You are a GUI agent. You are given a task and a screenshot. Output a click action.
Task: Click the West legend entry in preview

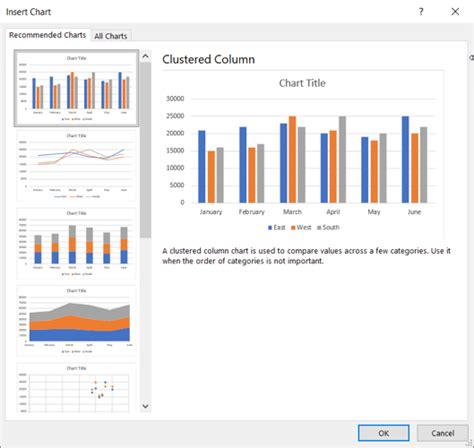(x=301, y=227)
